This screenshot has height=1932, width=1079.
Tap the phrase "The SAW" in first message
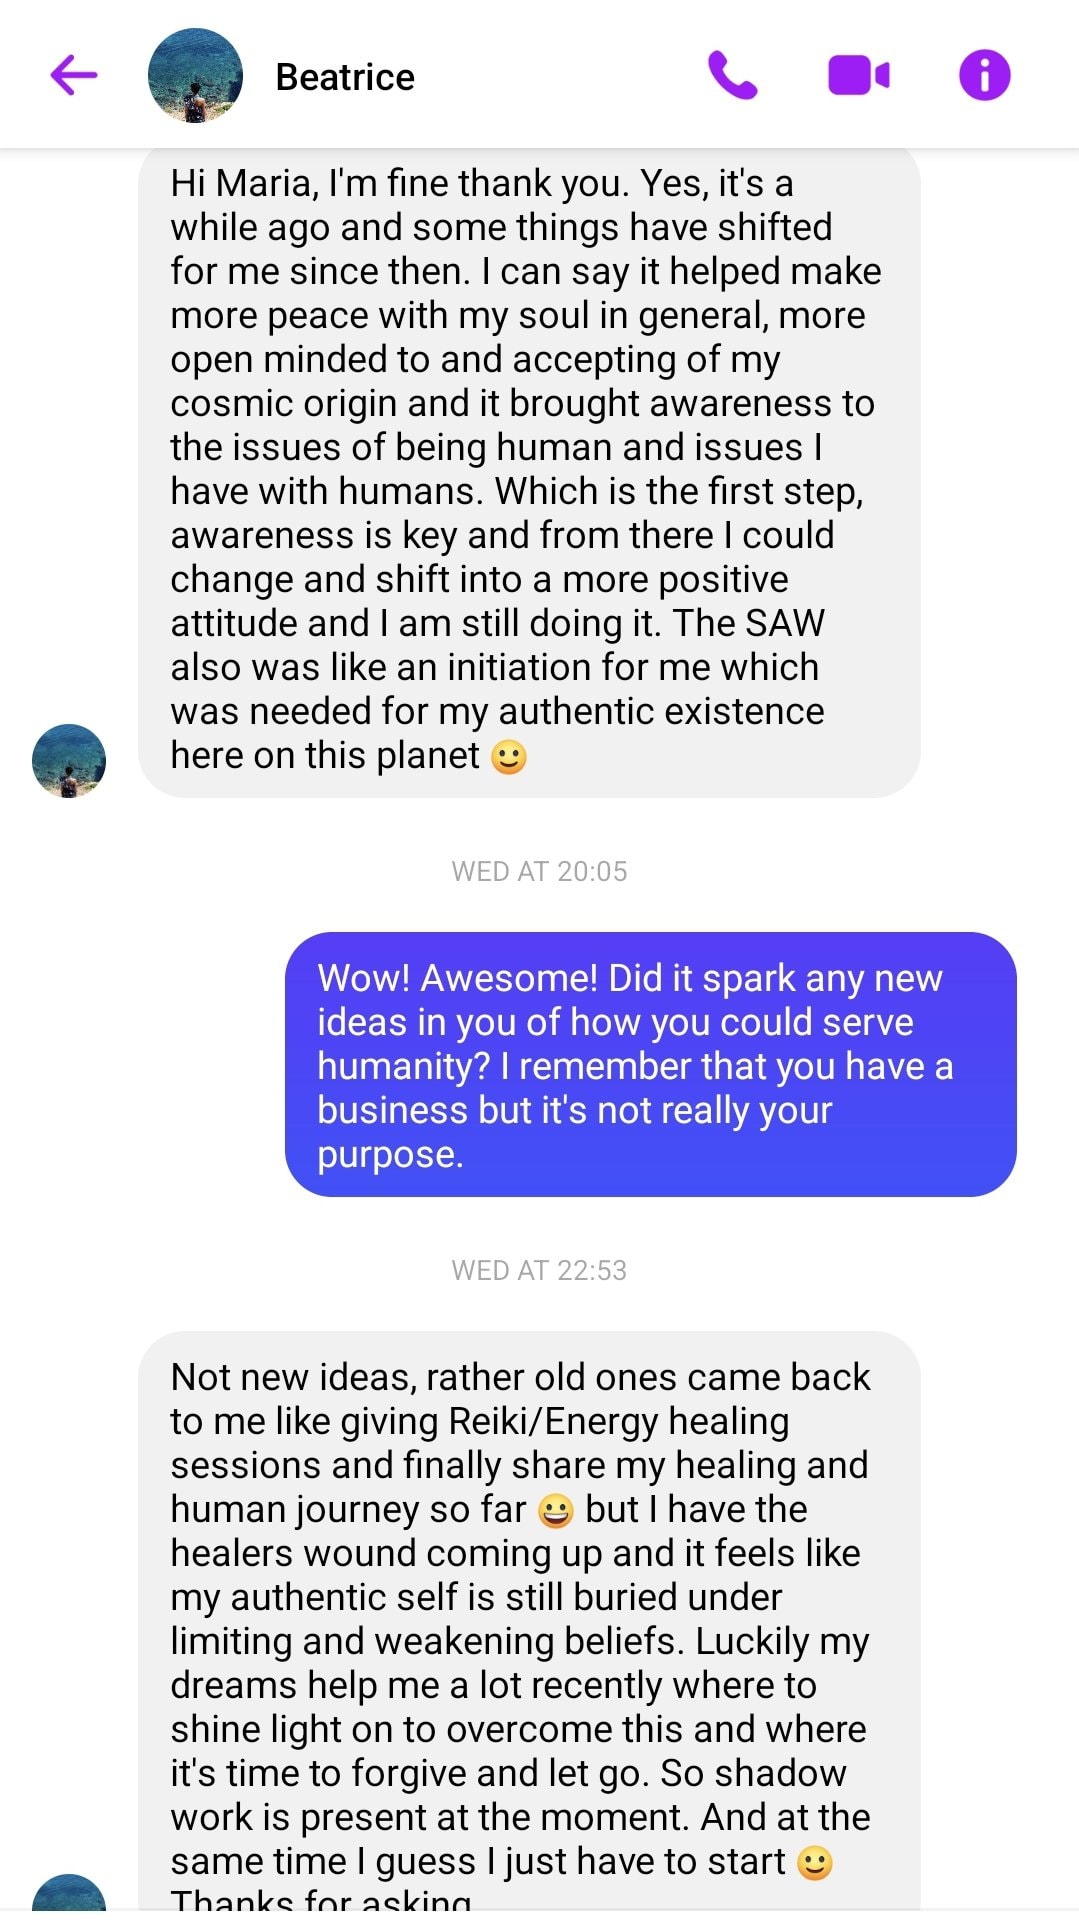pos(748,623)
